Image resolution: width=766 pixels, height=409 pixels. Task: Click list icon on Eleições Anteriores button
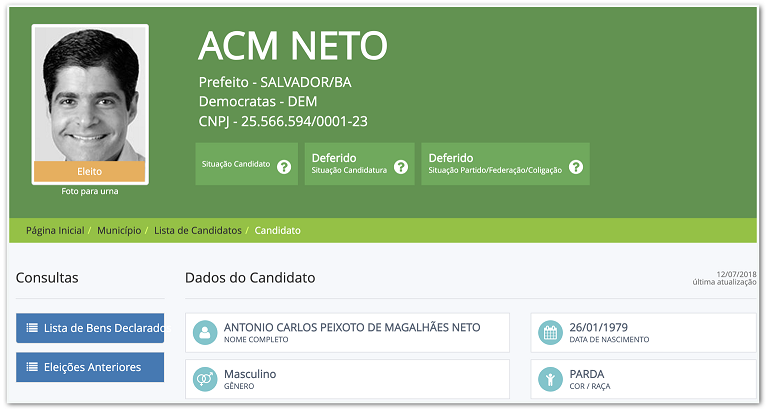click(32, 367)
